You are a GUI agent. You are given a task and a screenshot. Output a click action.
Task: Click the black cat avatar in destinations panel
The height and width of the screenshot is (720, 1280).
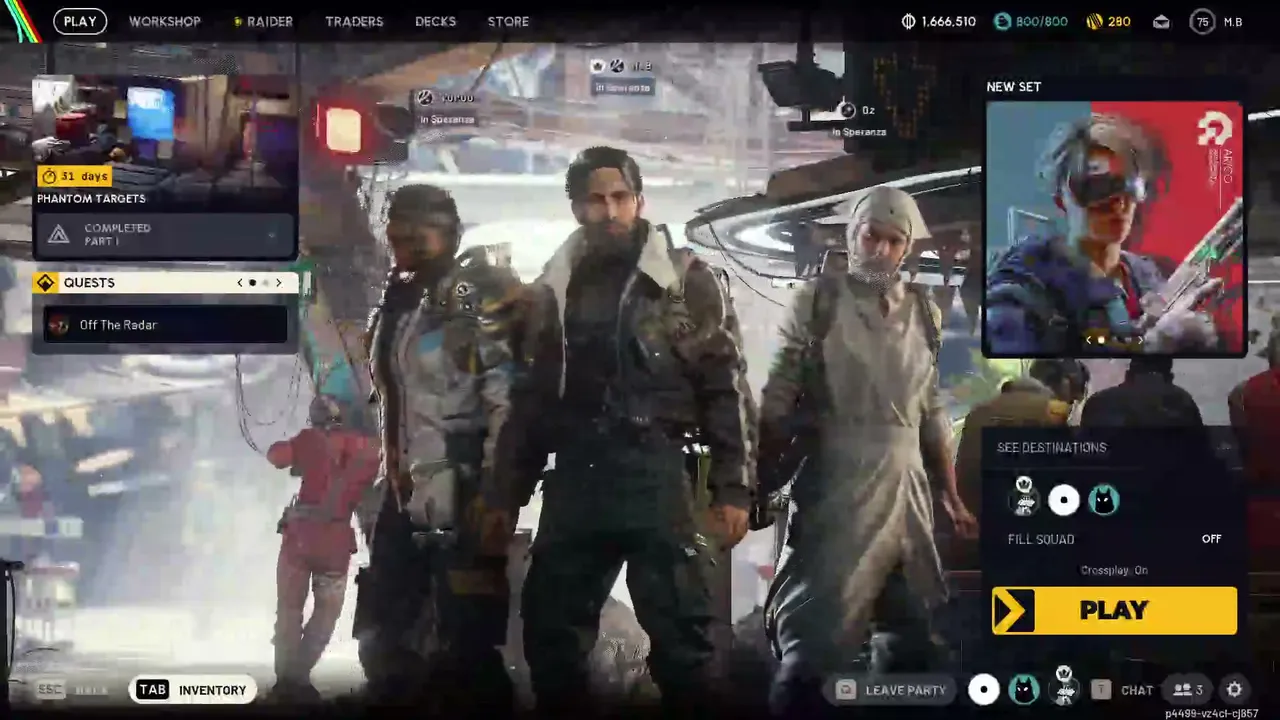point(1103,500)
